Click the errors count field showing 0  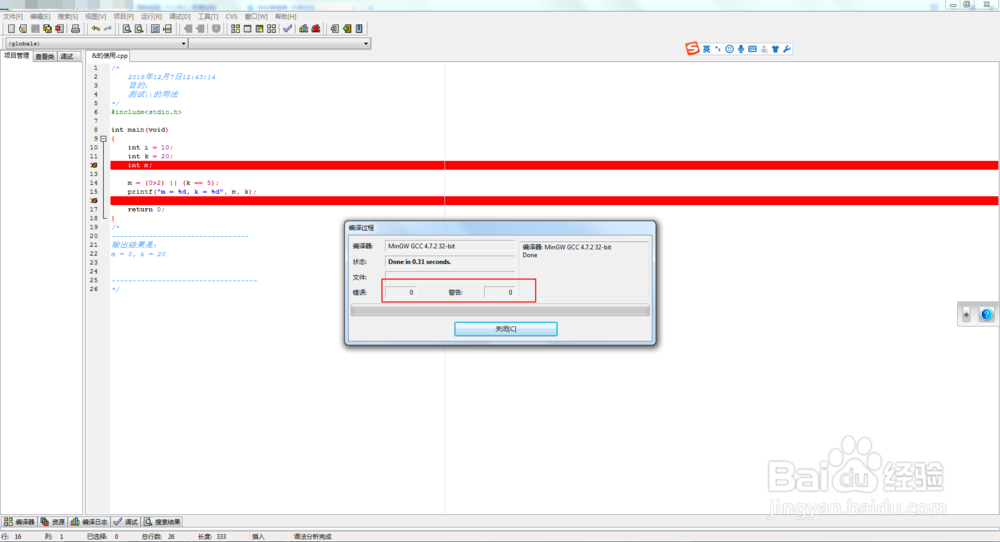(x=401, y=292)
